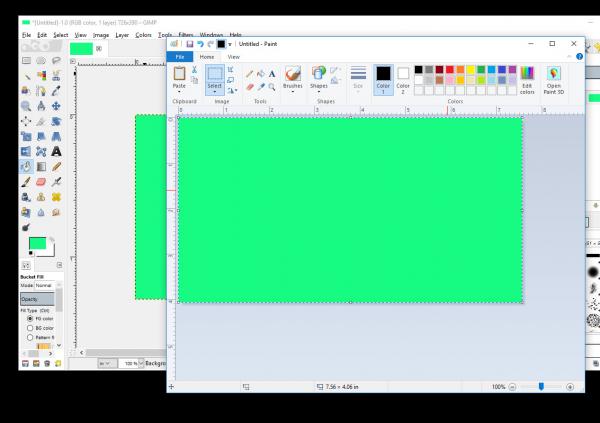Open the Shapes gallery dropdown
Image resolution: width=600 pixels, height=423 pixels.
tap(318, 92)
